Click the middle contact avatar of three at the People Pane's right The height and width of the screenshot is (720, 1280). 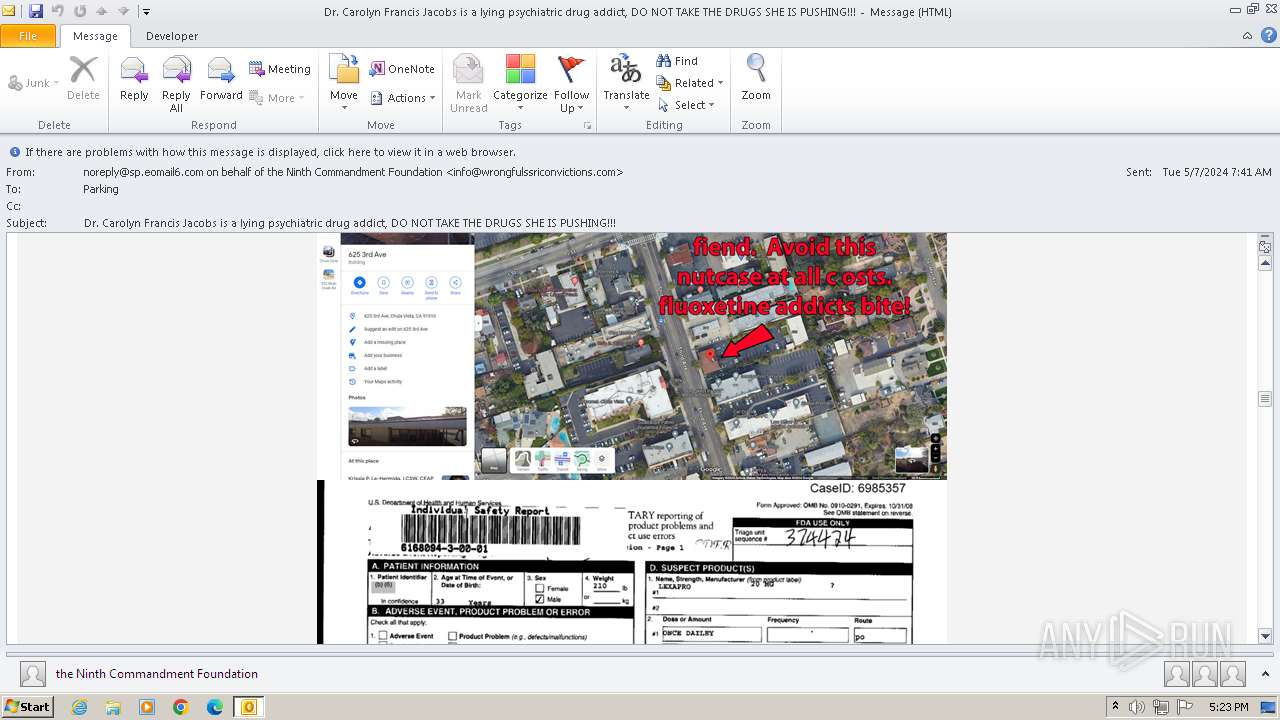tap(1205, 675)
